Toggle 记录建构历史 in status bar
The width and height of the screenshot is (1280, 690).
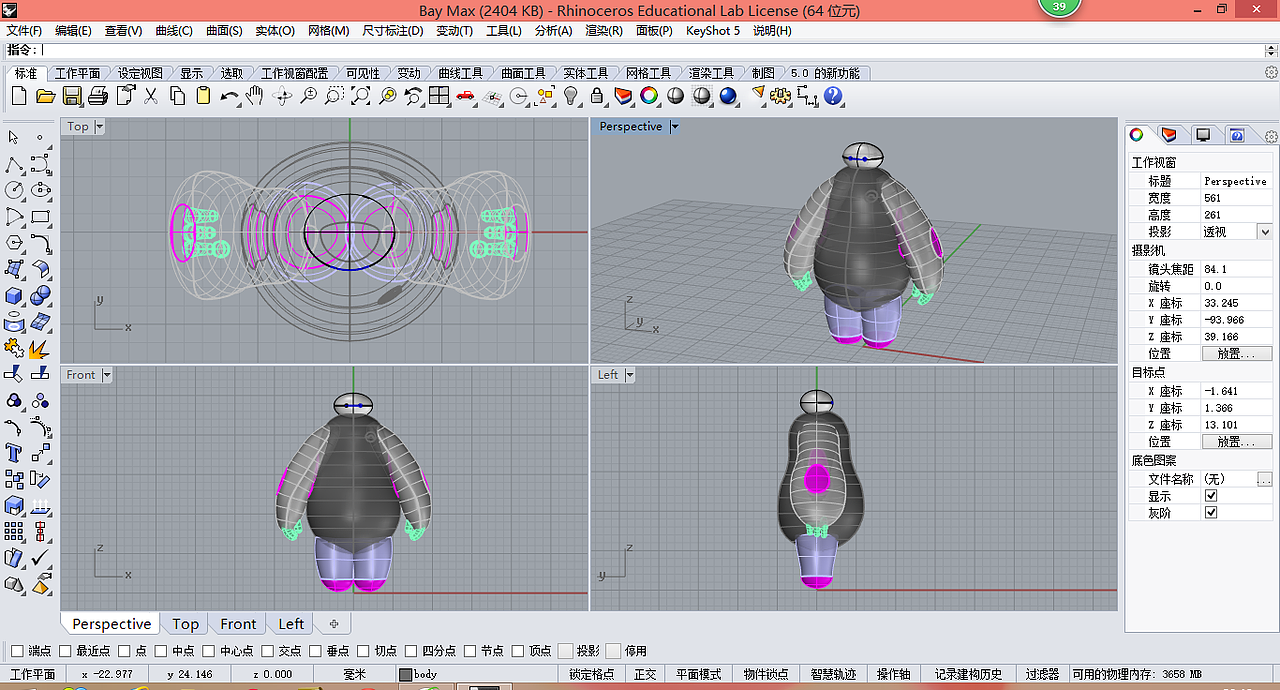967,675
